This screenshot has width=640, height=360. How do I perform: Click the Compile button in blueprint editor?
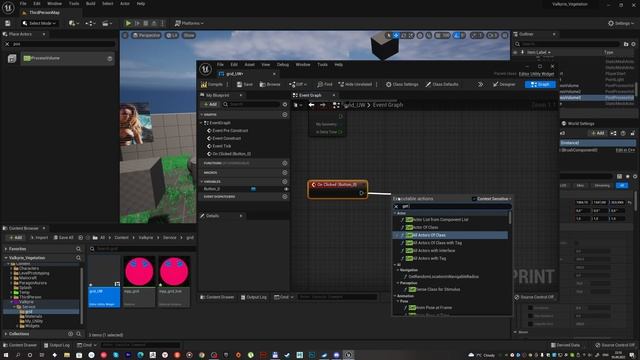pos(212,84)
